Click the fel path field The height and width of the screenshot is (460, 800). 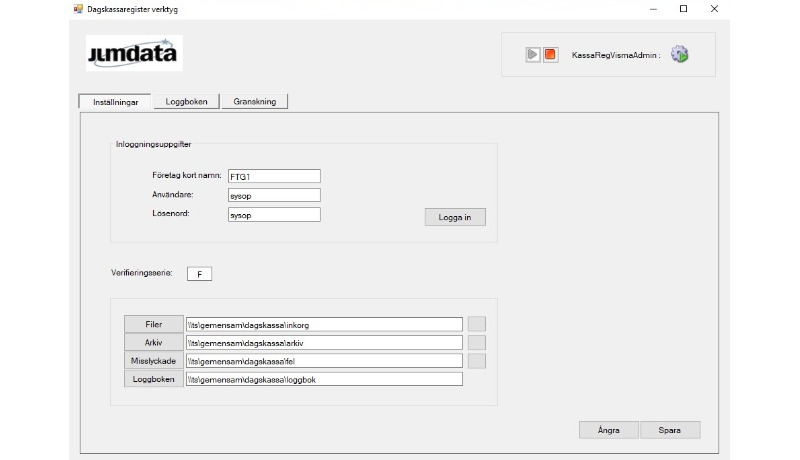click(x=324, y=361)
